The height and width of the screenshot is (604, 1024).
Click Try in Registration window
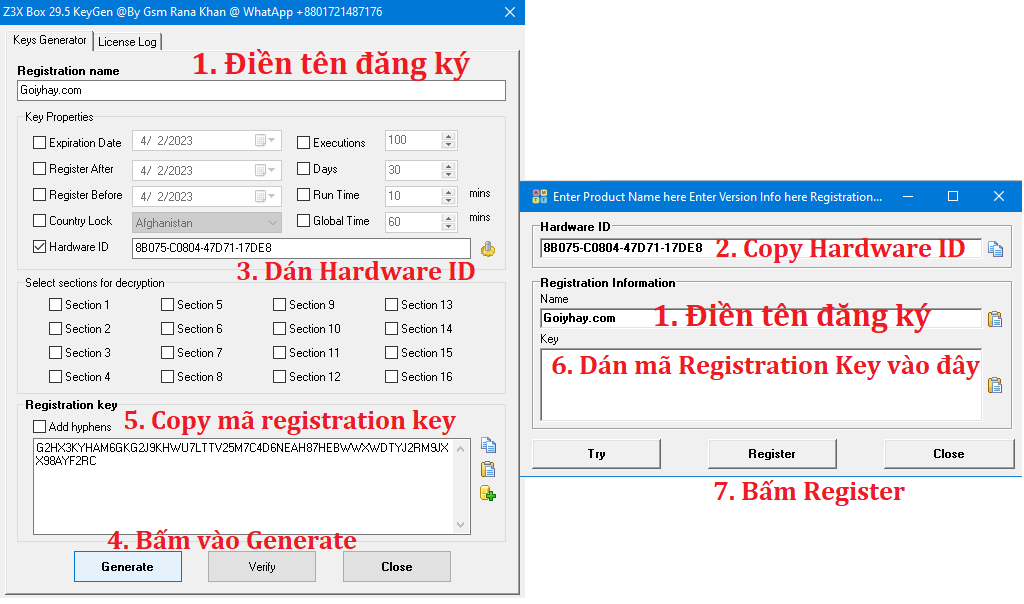tap(596, 454)
